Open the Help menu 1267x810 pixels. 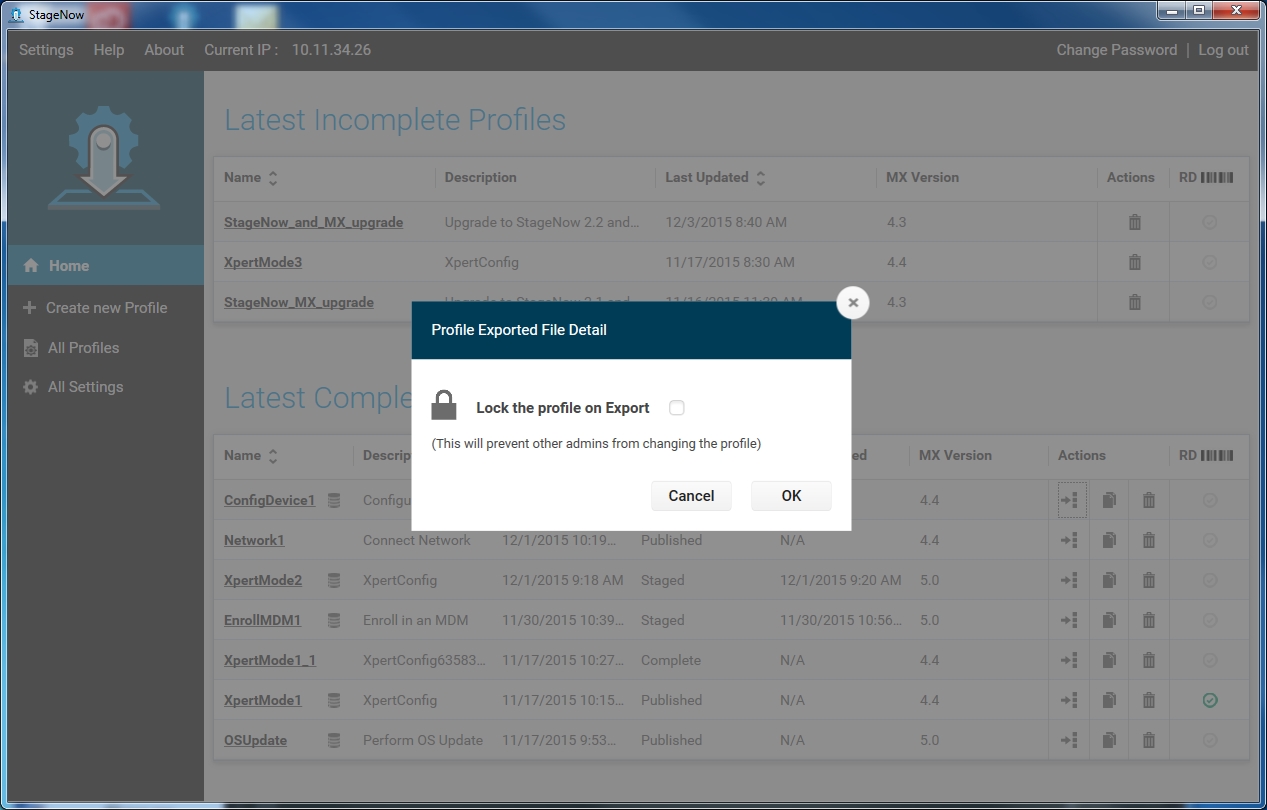click(109, 50)
